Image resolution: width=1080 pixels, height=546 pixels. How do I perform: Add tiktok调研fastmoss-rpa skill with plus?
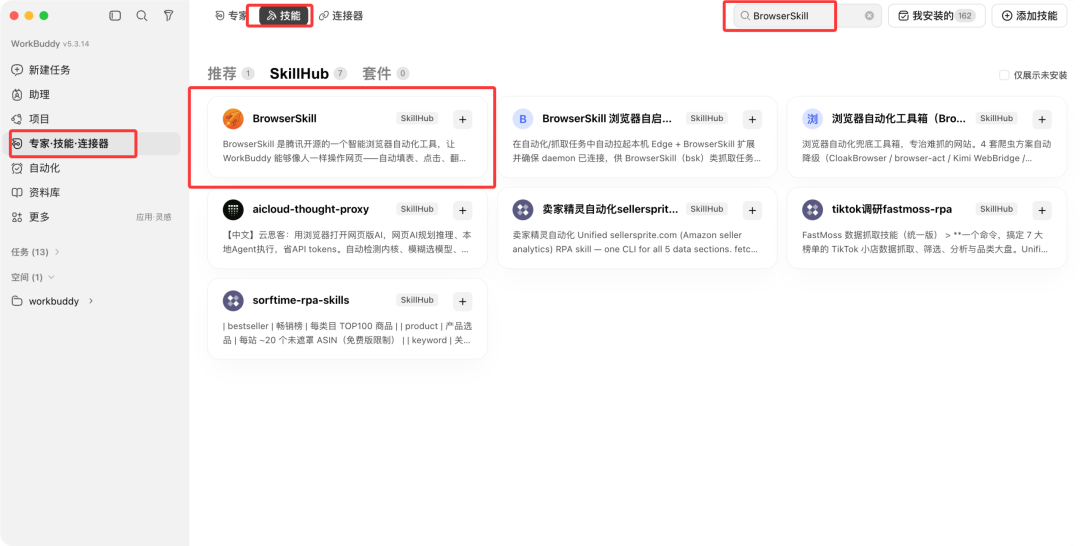pyautogui.click(x=1042, y=210)
